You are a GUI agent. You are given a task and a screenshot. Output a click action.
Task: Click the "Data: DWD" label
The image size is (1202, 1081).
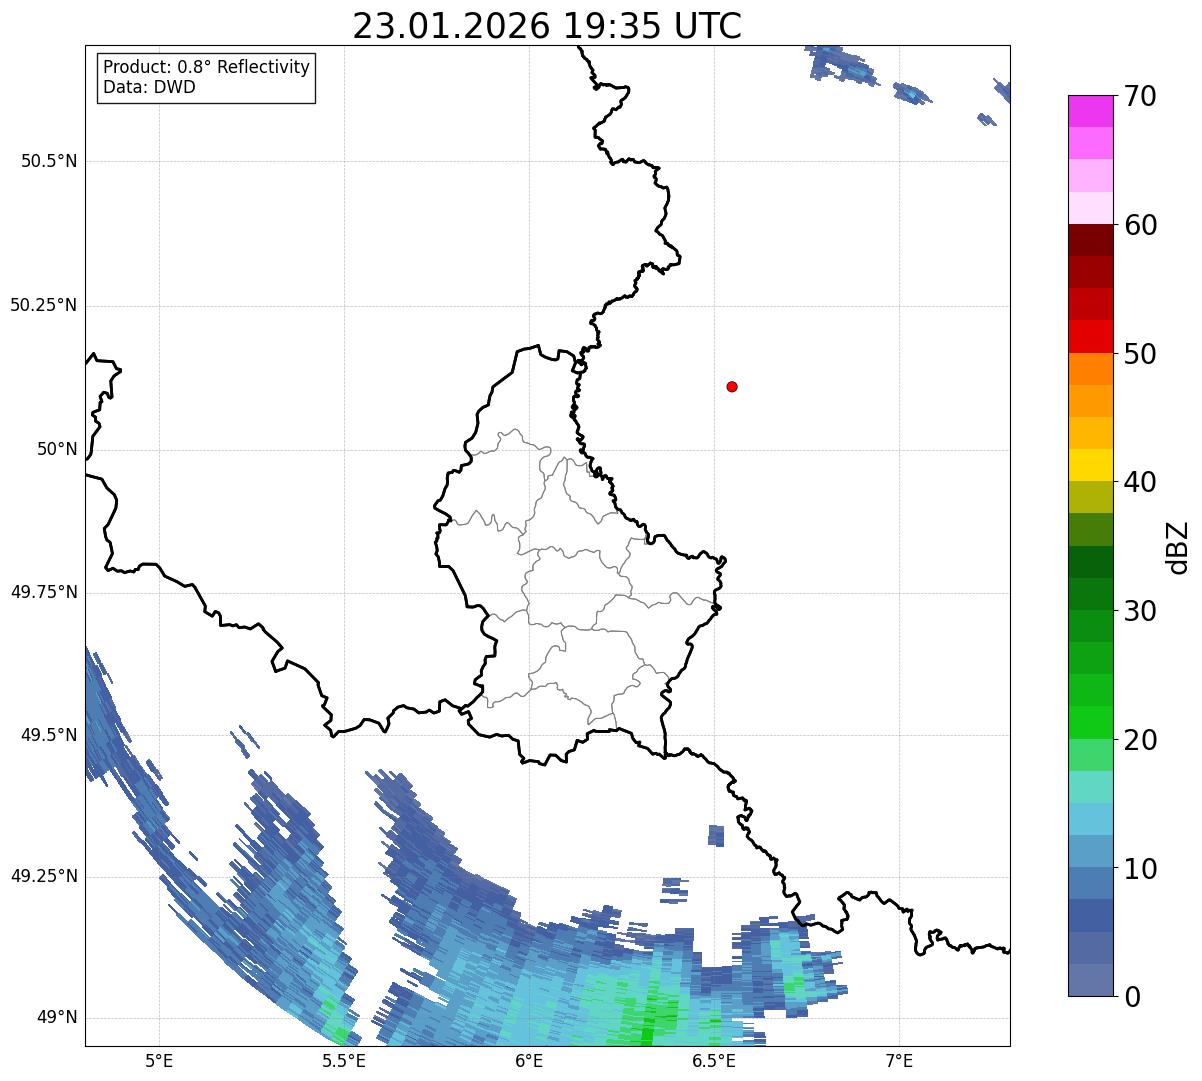point(149,87)
